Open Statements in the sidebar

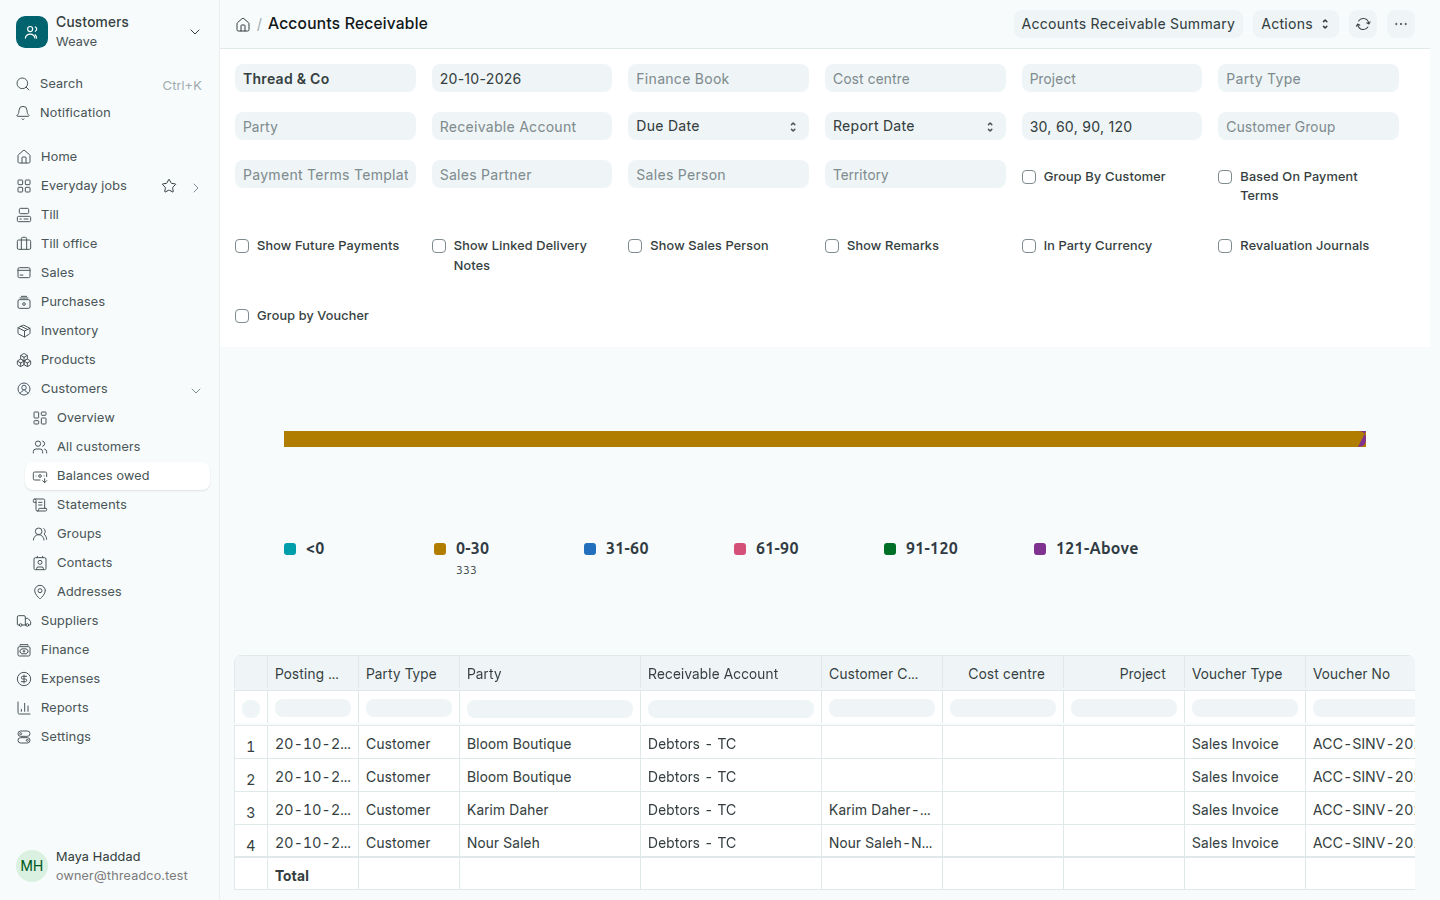pos(117,505)
